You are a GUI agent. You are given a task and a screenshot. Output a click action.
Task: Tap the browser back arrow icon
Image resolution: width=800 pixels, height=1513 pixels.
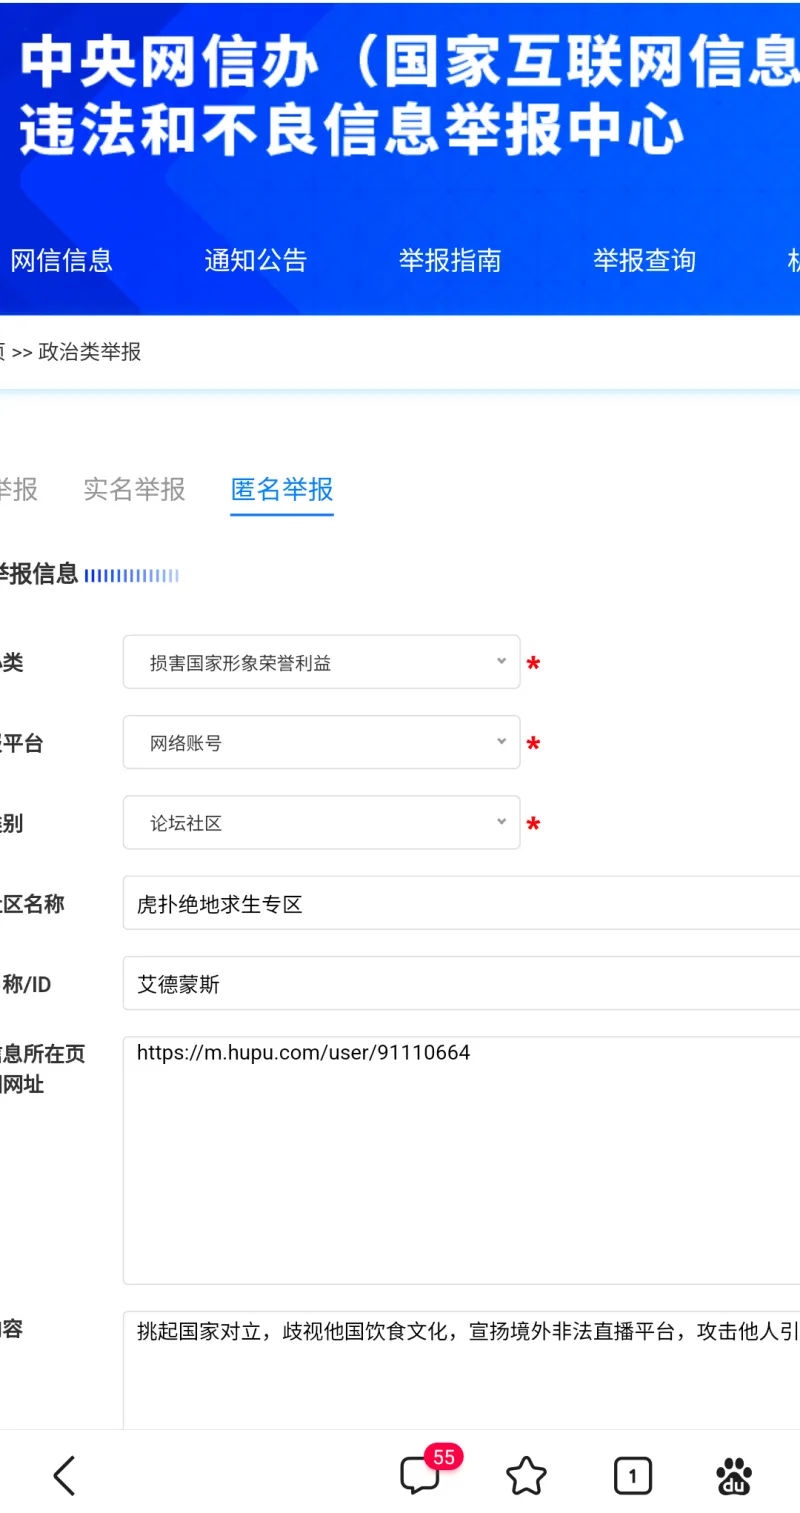click(x=65, y=1475)
